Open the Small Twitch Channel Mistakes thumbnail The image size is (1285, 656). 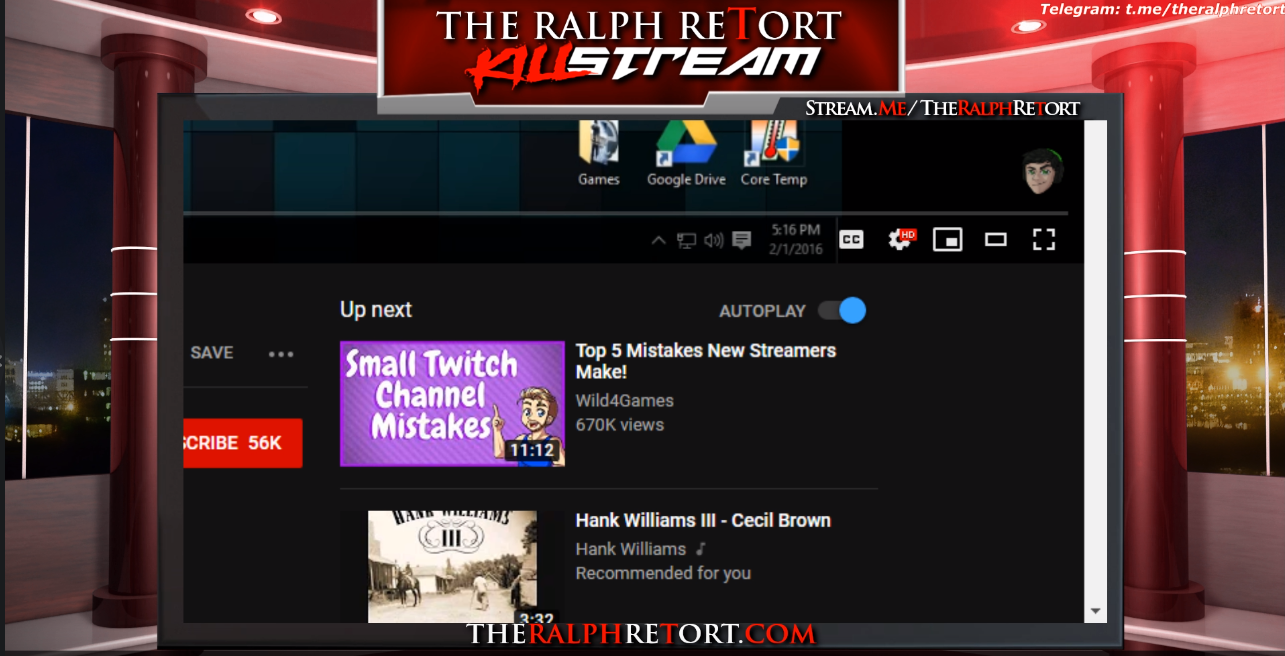coord(452,404)
